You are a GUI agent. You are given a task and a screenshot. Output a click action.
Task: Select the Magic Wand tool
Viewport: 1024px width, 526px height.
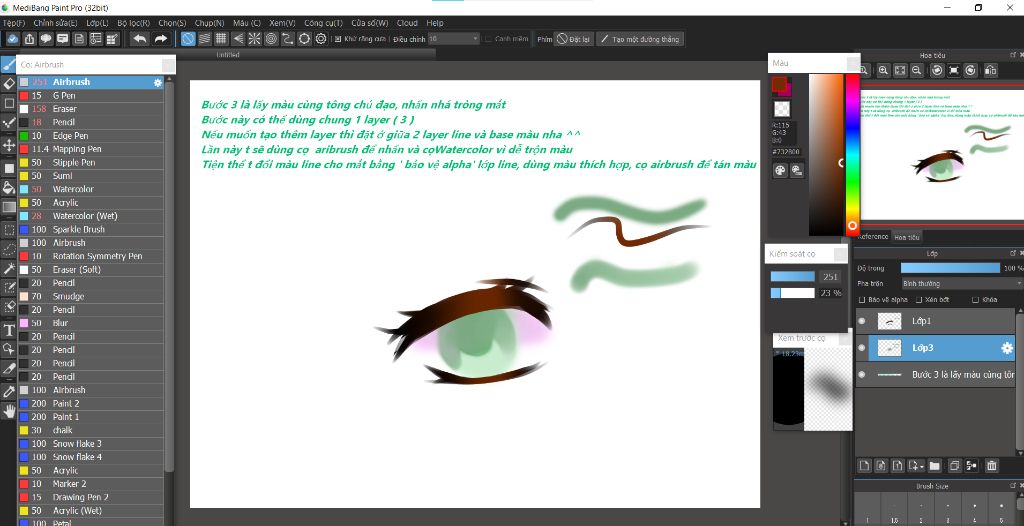click(8, 269)
